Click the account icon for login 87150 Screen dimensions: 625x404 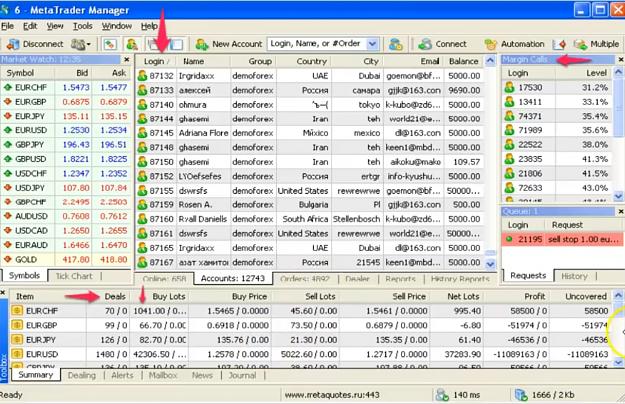pyautogui.click(x=142, y=162)
